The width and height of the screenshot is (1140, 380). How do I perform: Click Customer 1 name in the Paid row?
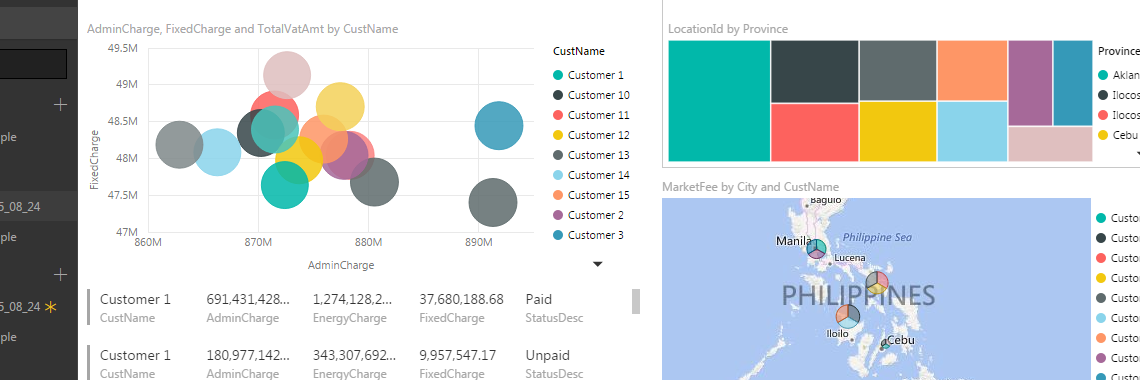(x=135, y=299)
